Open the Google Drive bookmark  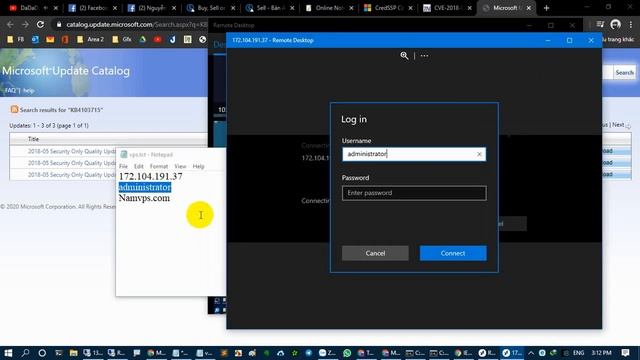coord(142,39)
